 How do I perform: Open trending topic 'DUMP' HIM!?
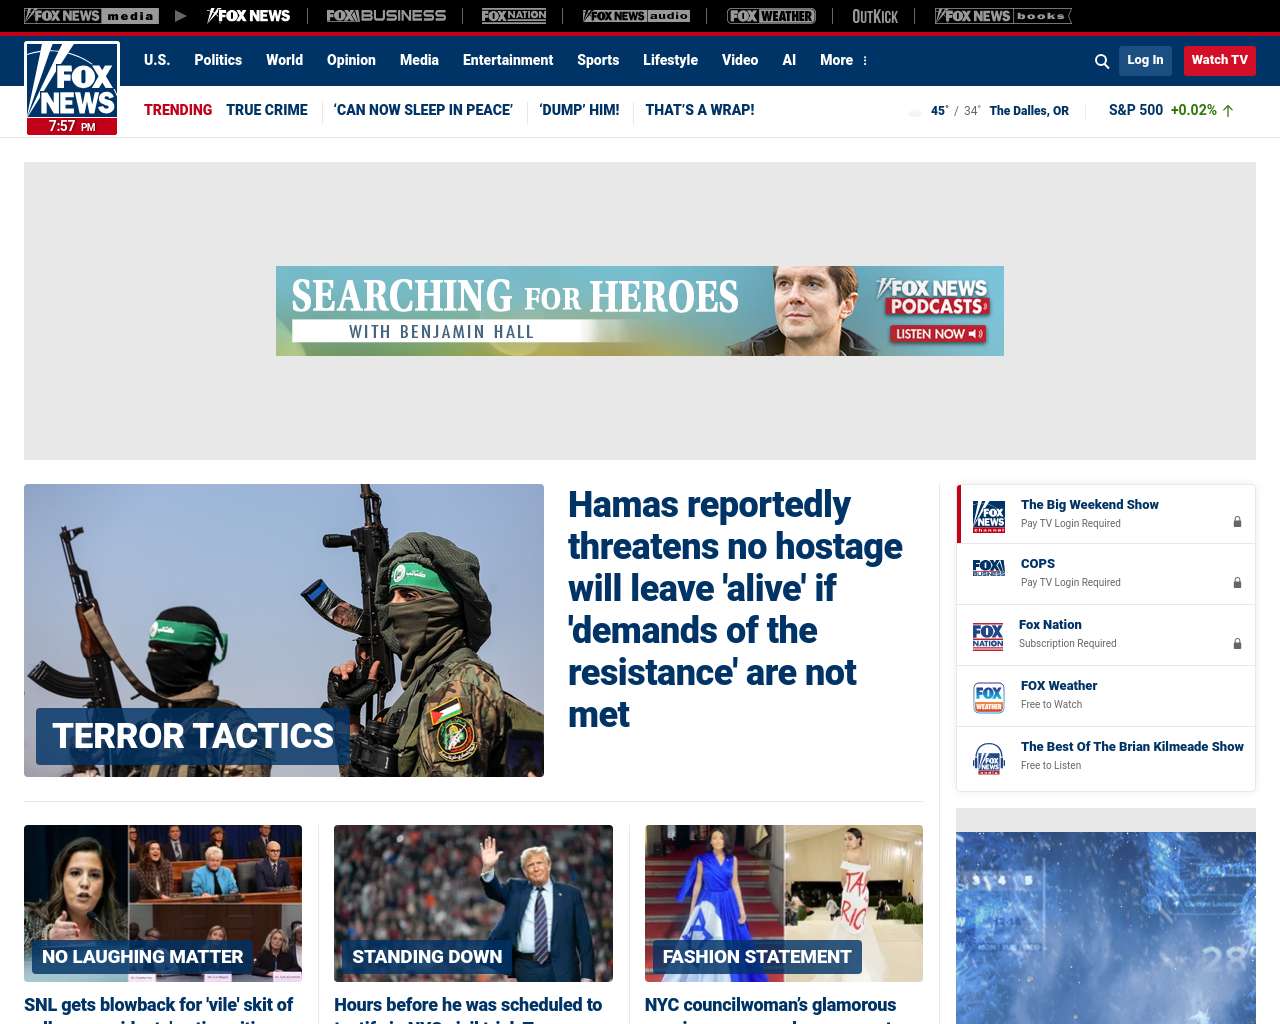pyautogui.click(x=579, y=110)
